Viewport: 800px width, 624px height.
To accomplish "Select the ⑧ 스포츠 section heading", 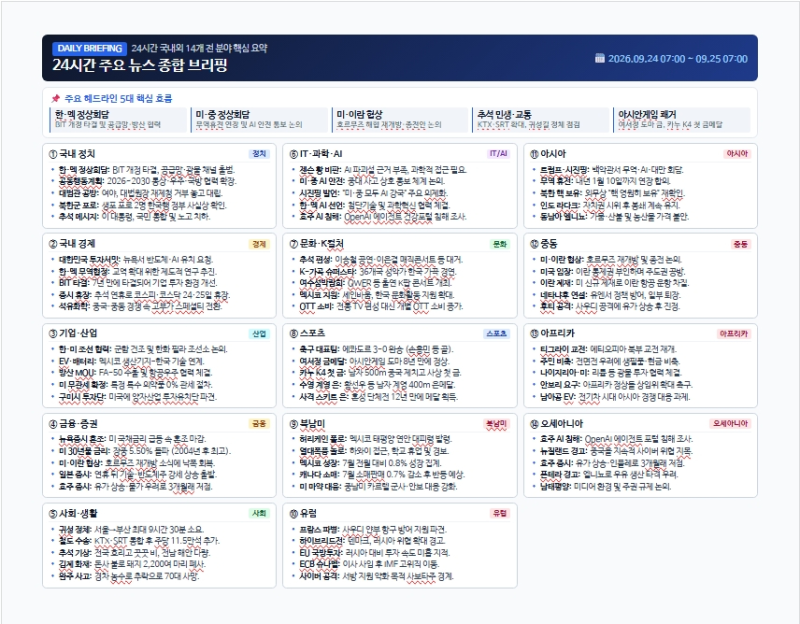I will tap(307, 334).
